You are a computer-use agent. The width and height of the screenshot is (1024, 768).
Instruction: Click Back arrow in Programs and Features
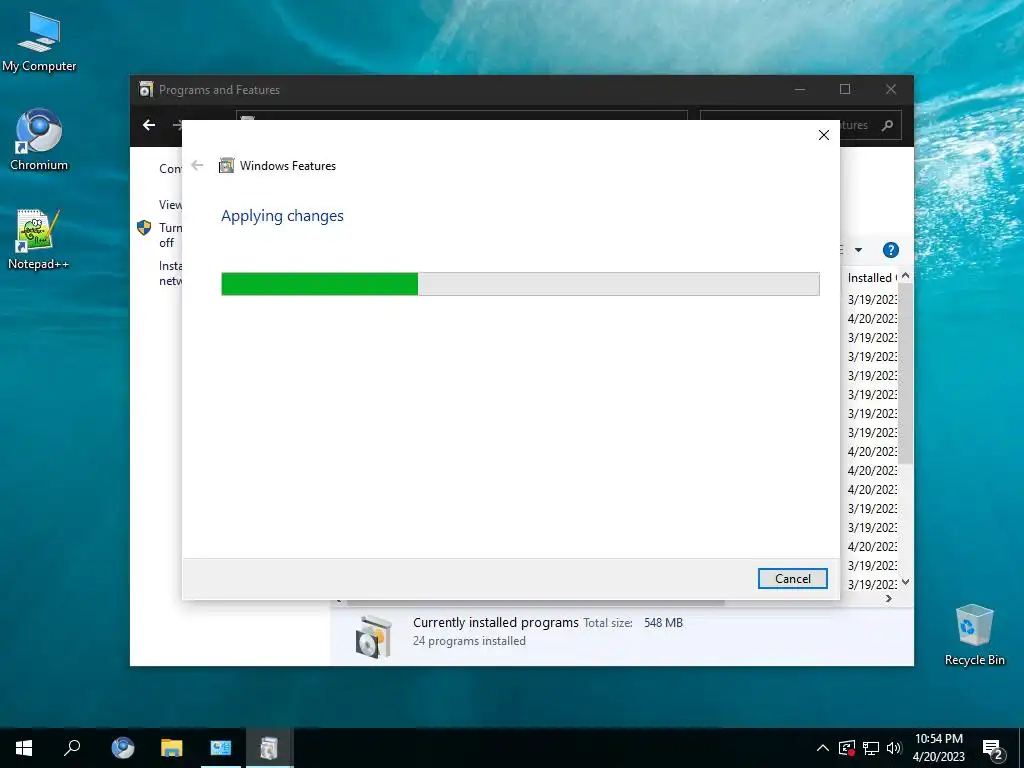tap(149, 125)
